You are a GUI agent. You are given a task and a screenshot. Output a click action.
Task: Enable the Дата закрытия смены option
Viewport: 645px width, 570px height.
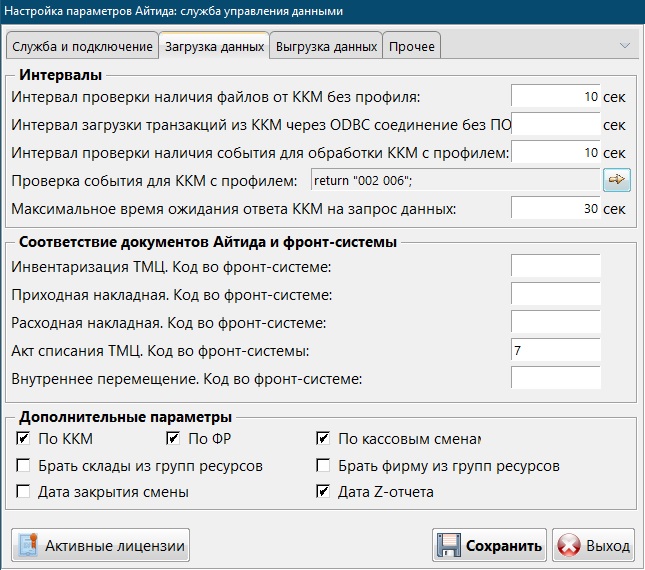point(23,491)
